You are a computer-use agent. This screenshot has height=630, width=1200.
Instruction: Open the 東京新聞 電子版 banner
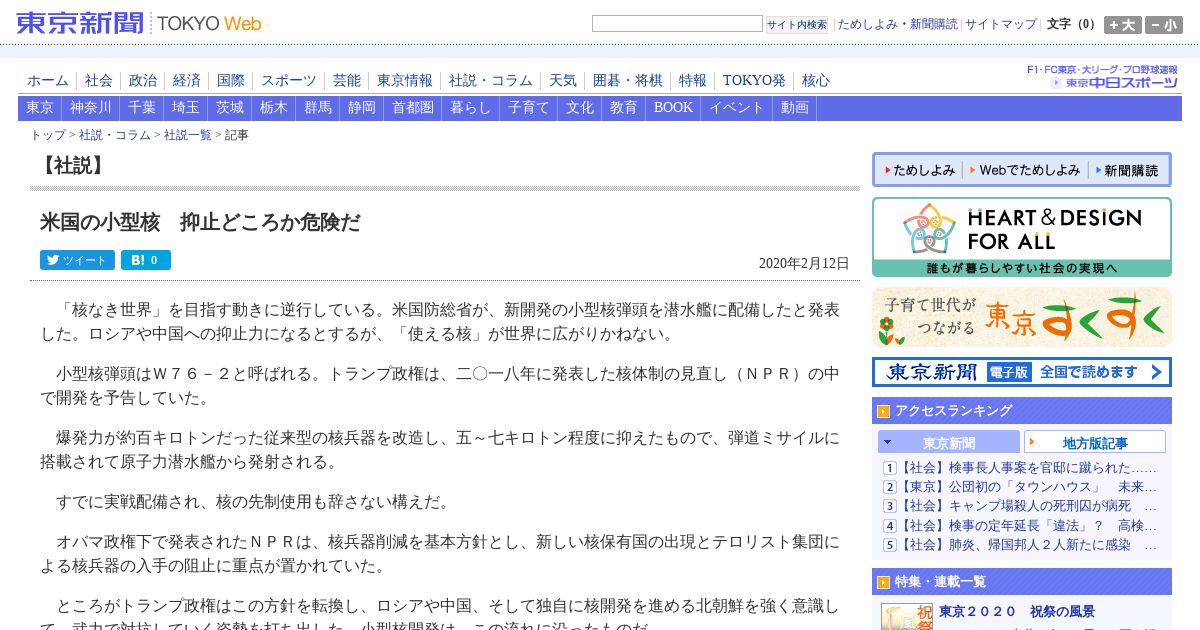click(1022, 372)
